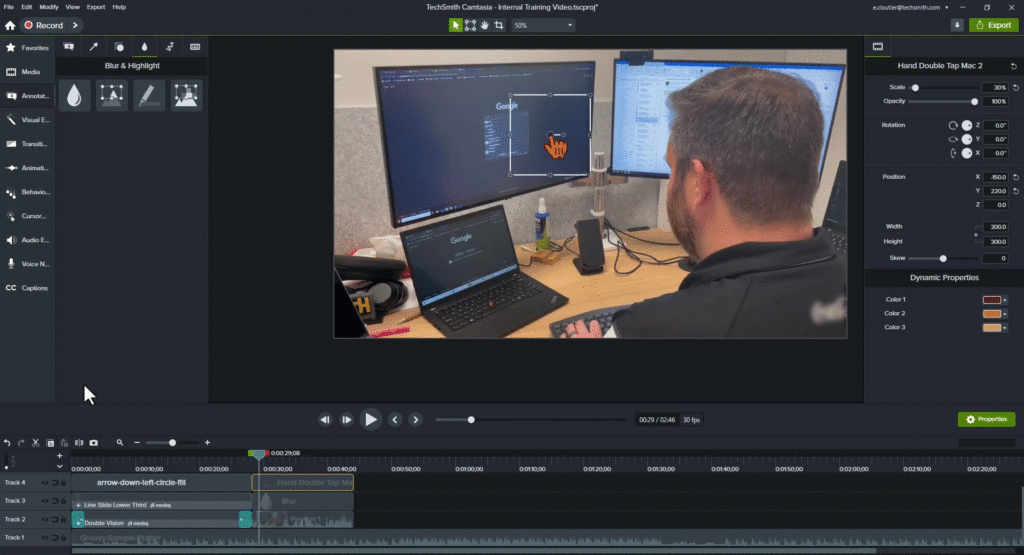1024x555 pixels.
Task: Go to the Home screen icon
Action: [10, 25]
